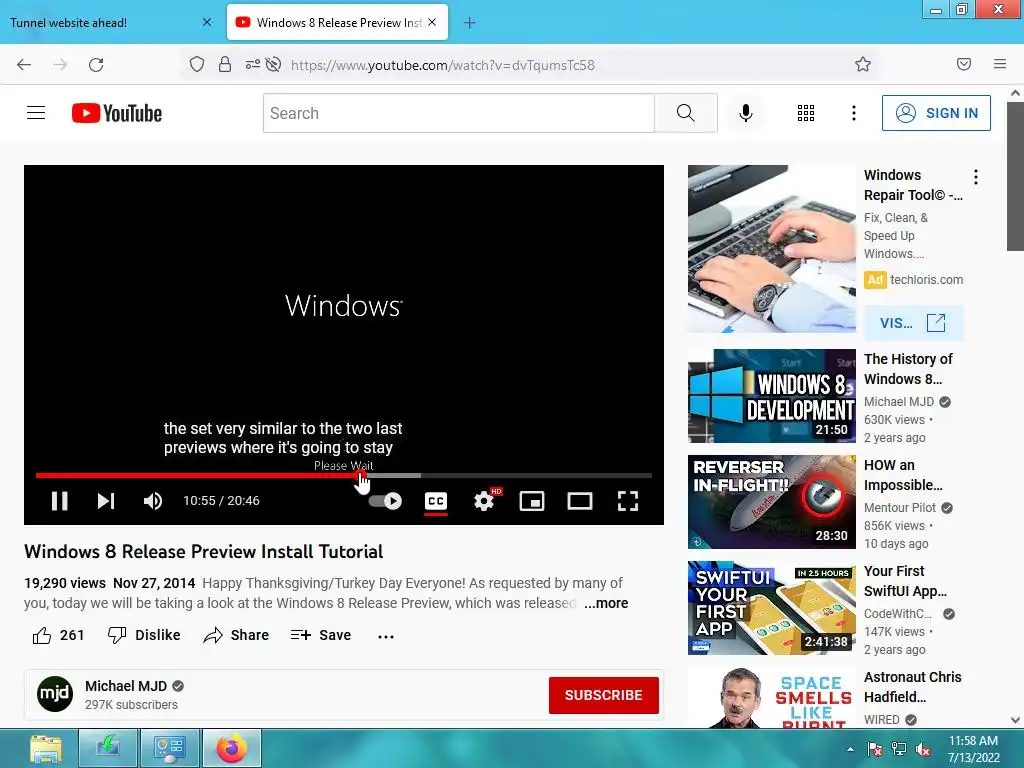Open Windows 8 Development video thumbnail

[771, 396]
